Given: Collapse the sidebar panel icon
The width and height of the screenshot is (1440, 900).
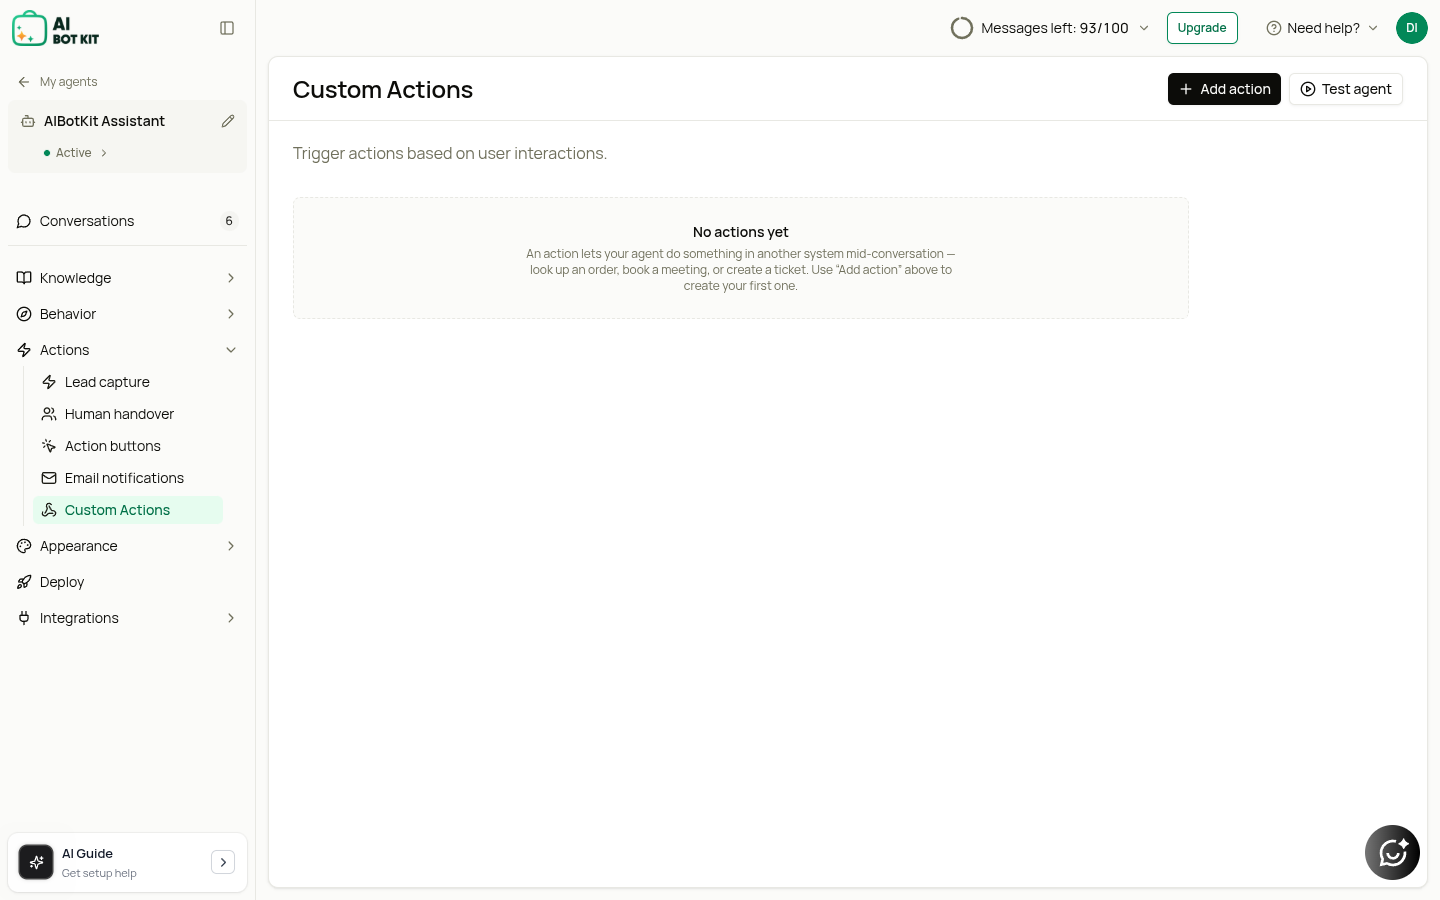Looking at the screenshot, I should coord(227,28).
